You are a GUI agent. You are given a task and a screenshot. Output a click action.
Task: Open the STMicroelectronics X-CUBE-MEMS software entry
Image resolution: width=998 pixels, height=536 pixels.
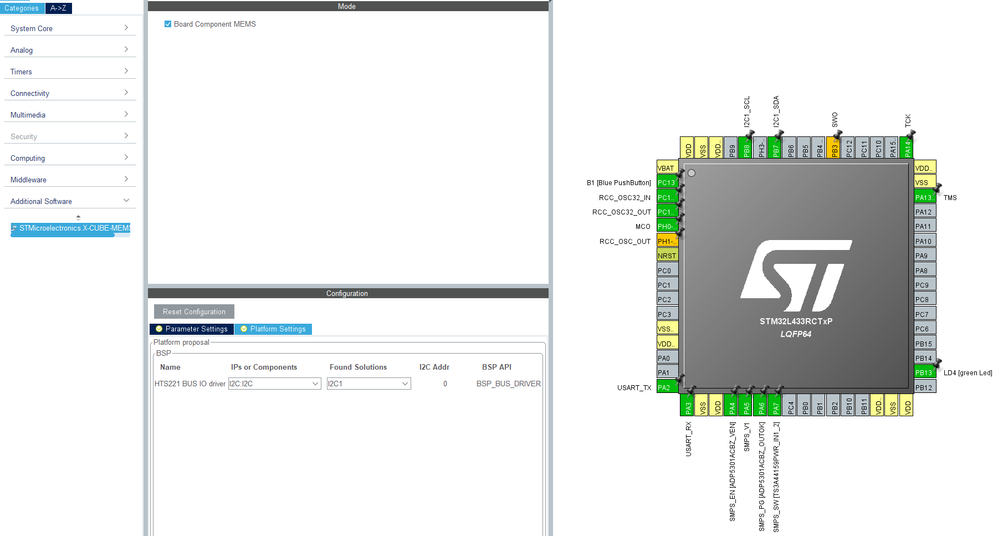[x=70, y=228]
